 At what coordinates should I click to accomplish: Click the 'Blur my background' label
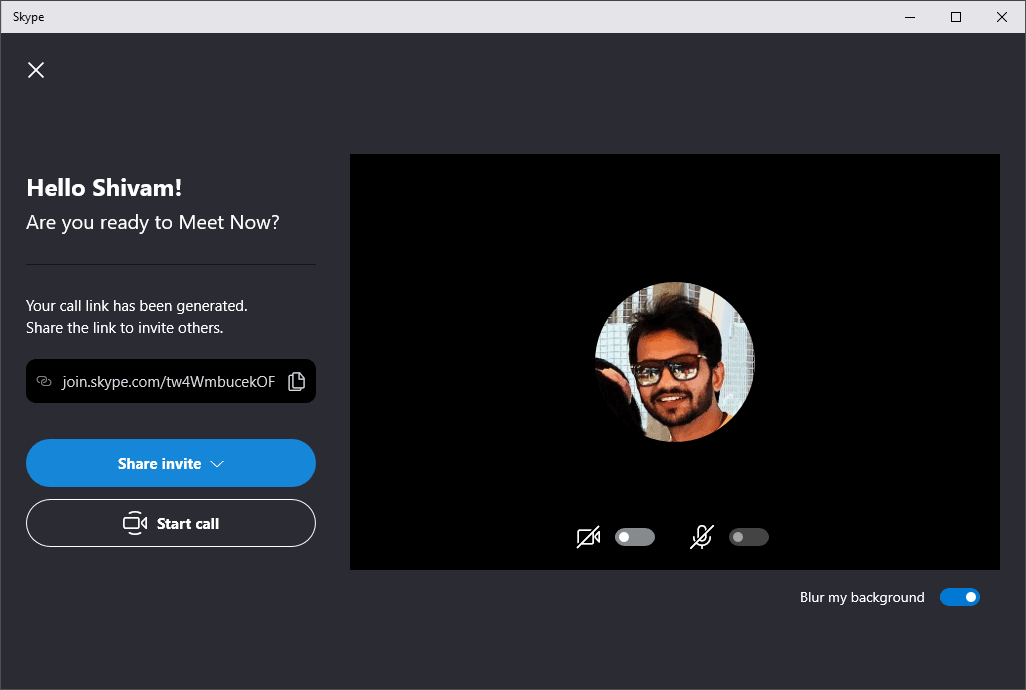tap(862, 597)
